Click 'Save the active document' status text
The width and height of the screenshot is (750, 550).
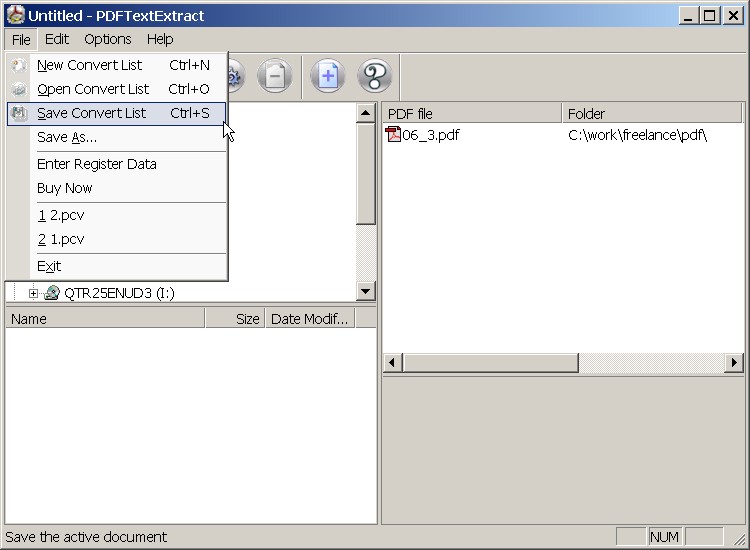pyautogui.click(x=86, y=537)
